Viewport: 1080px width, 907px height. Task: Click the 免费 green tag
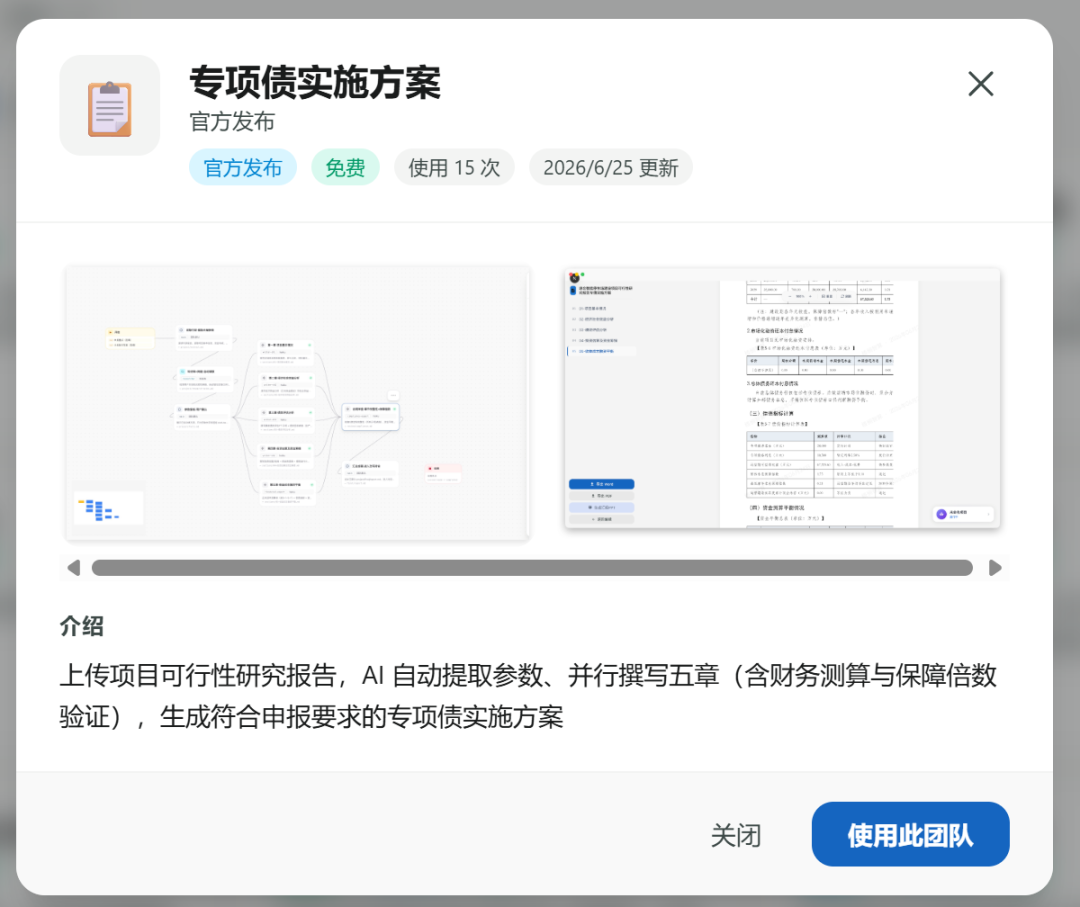click(345, 167)
